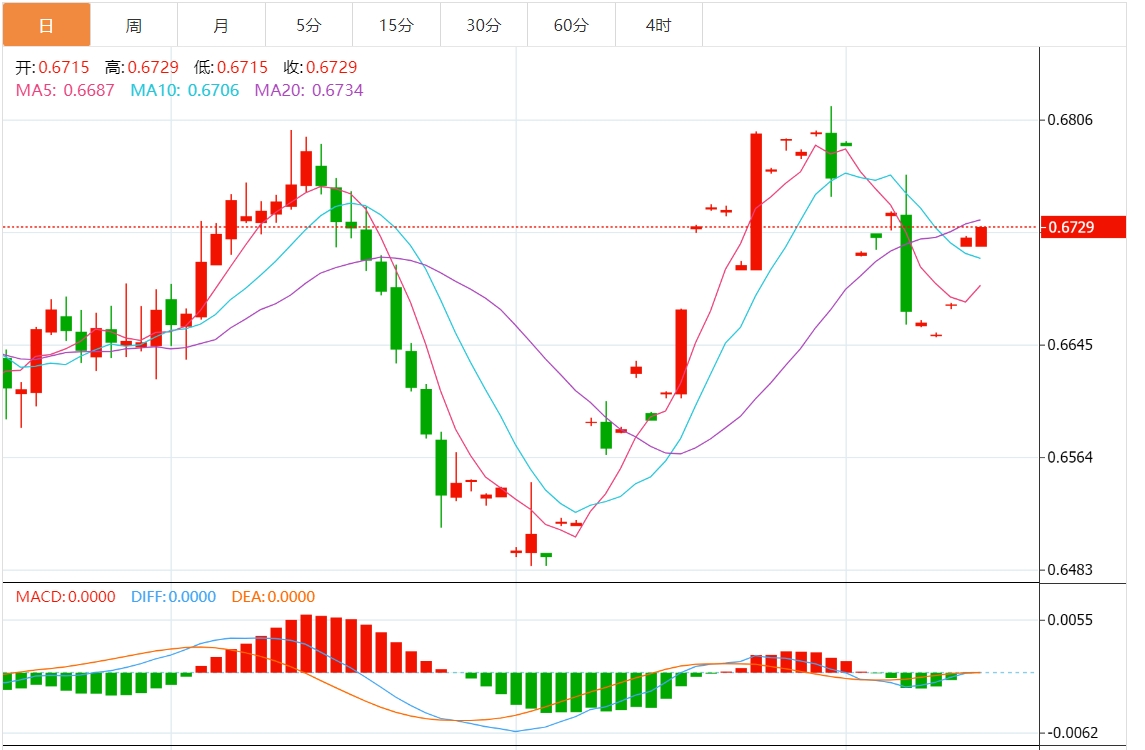Screen dimensions: 1145x750
Task: Click the 开:0.6715 open price value
Action: pyautogui.click(x=53, y=67)
